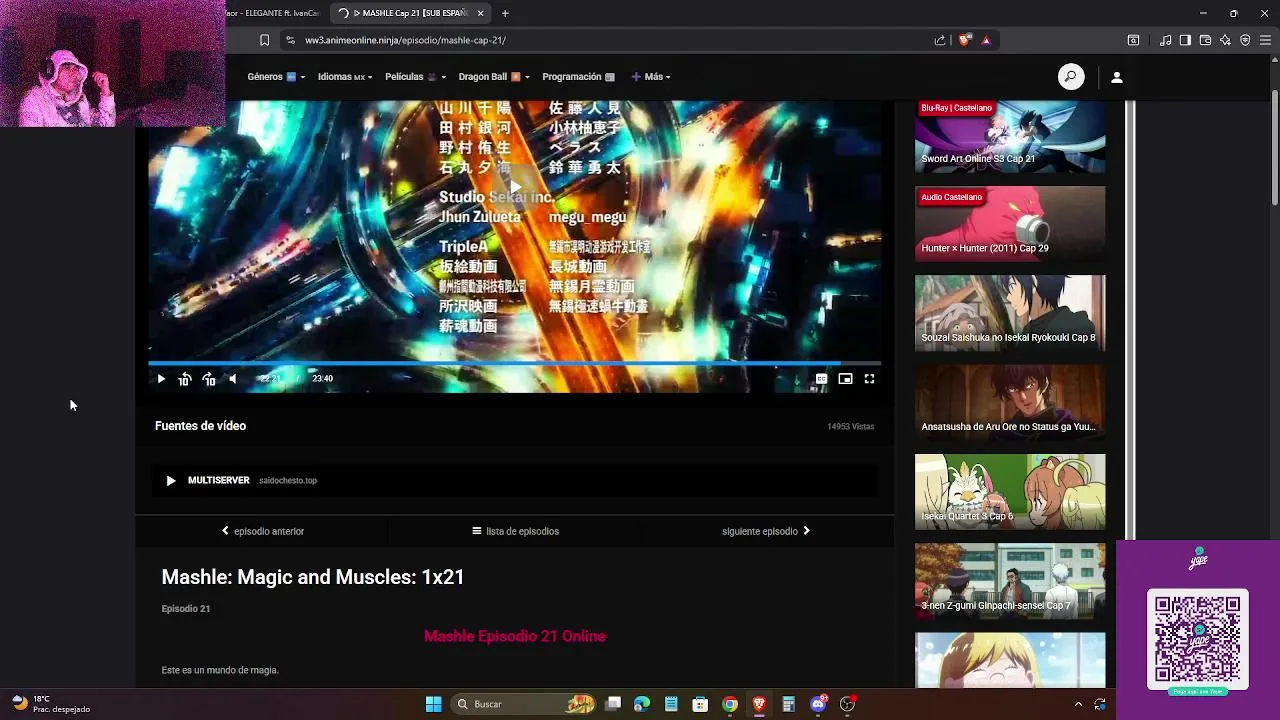This screenshot has width=1280, height=720.
Task: Go to episodio anterior
Action: (262, 531)
